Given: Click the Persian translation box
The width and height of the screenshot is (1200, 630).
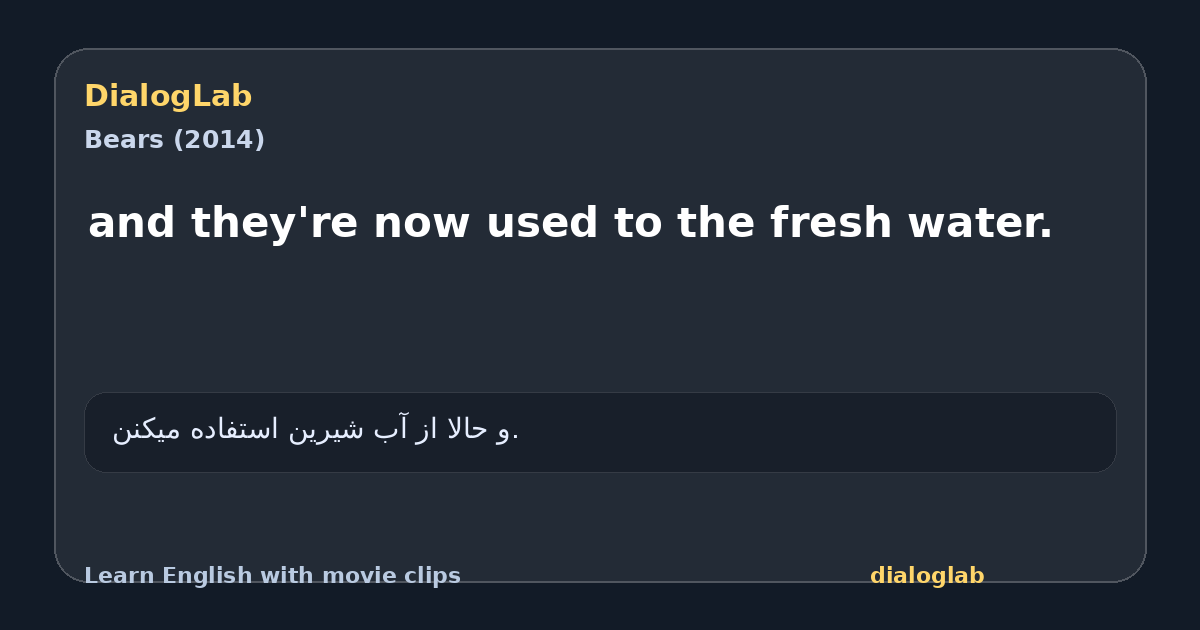Looking at the screenshot, I should 600,432.
